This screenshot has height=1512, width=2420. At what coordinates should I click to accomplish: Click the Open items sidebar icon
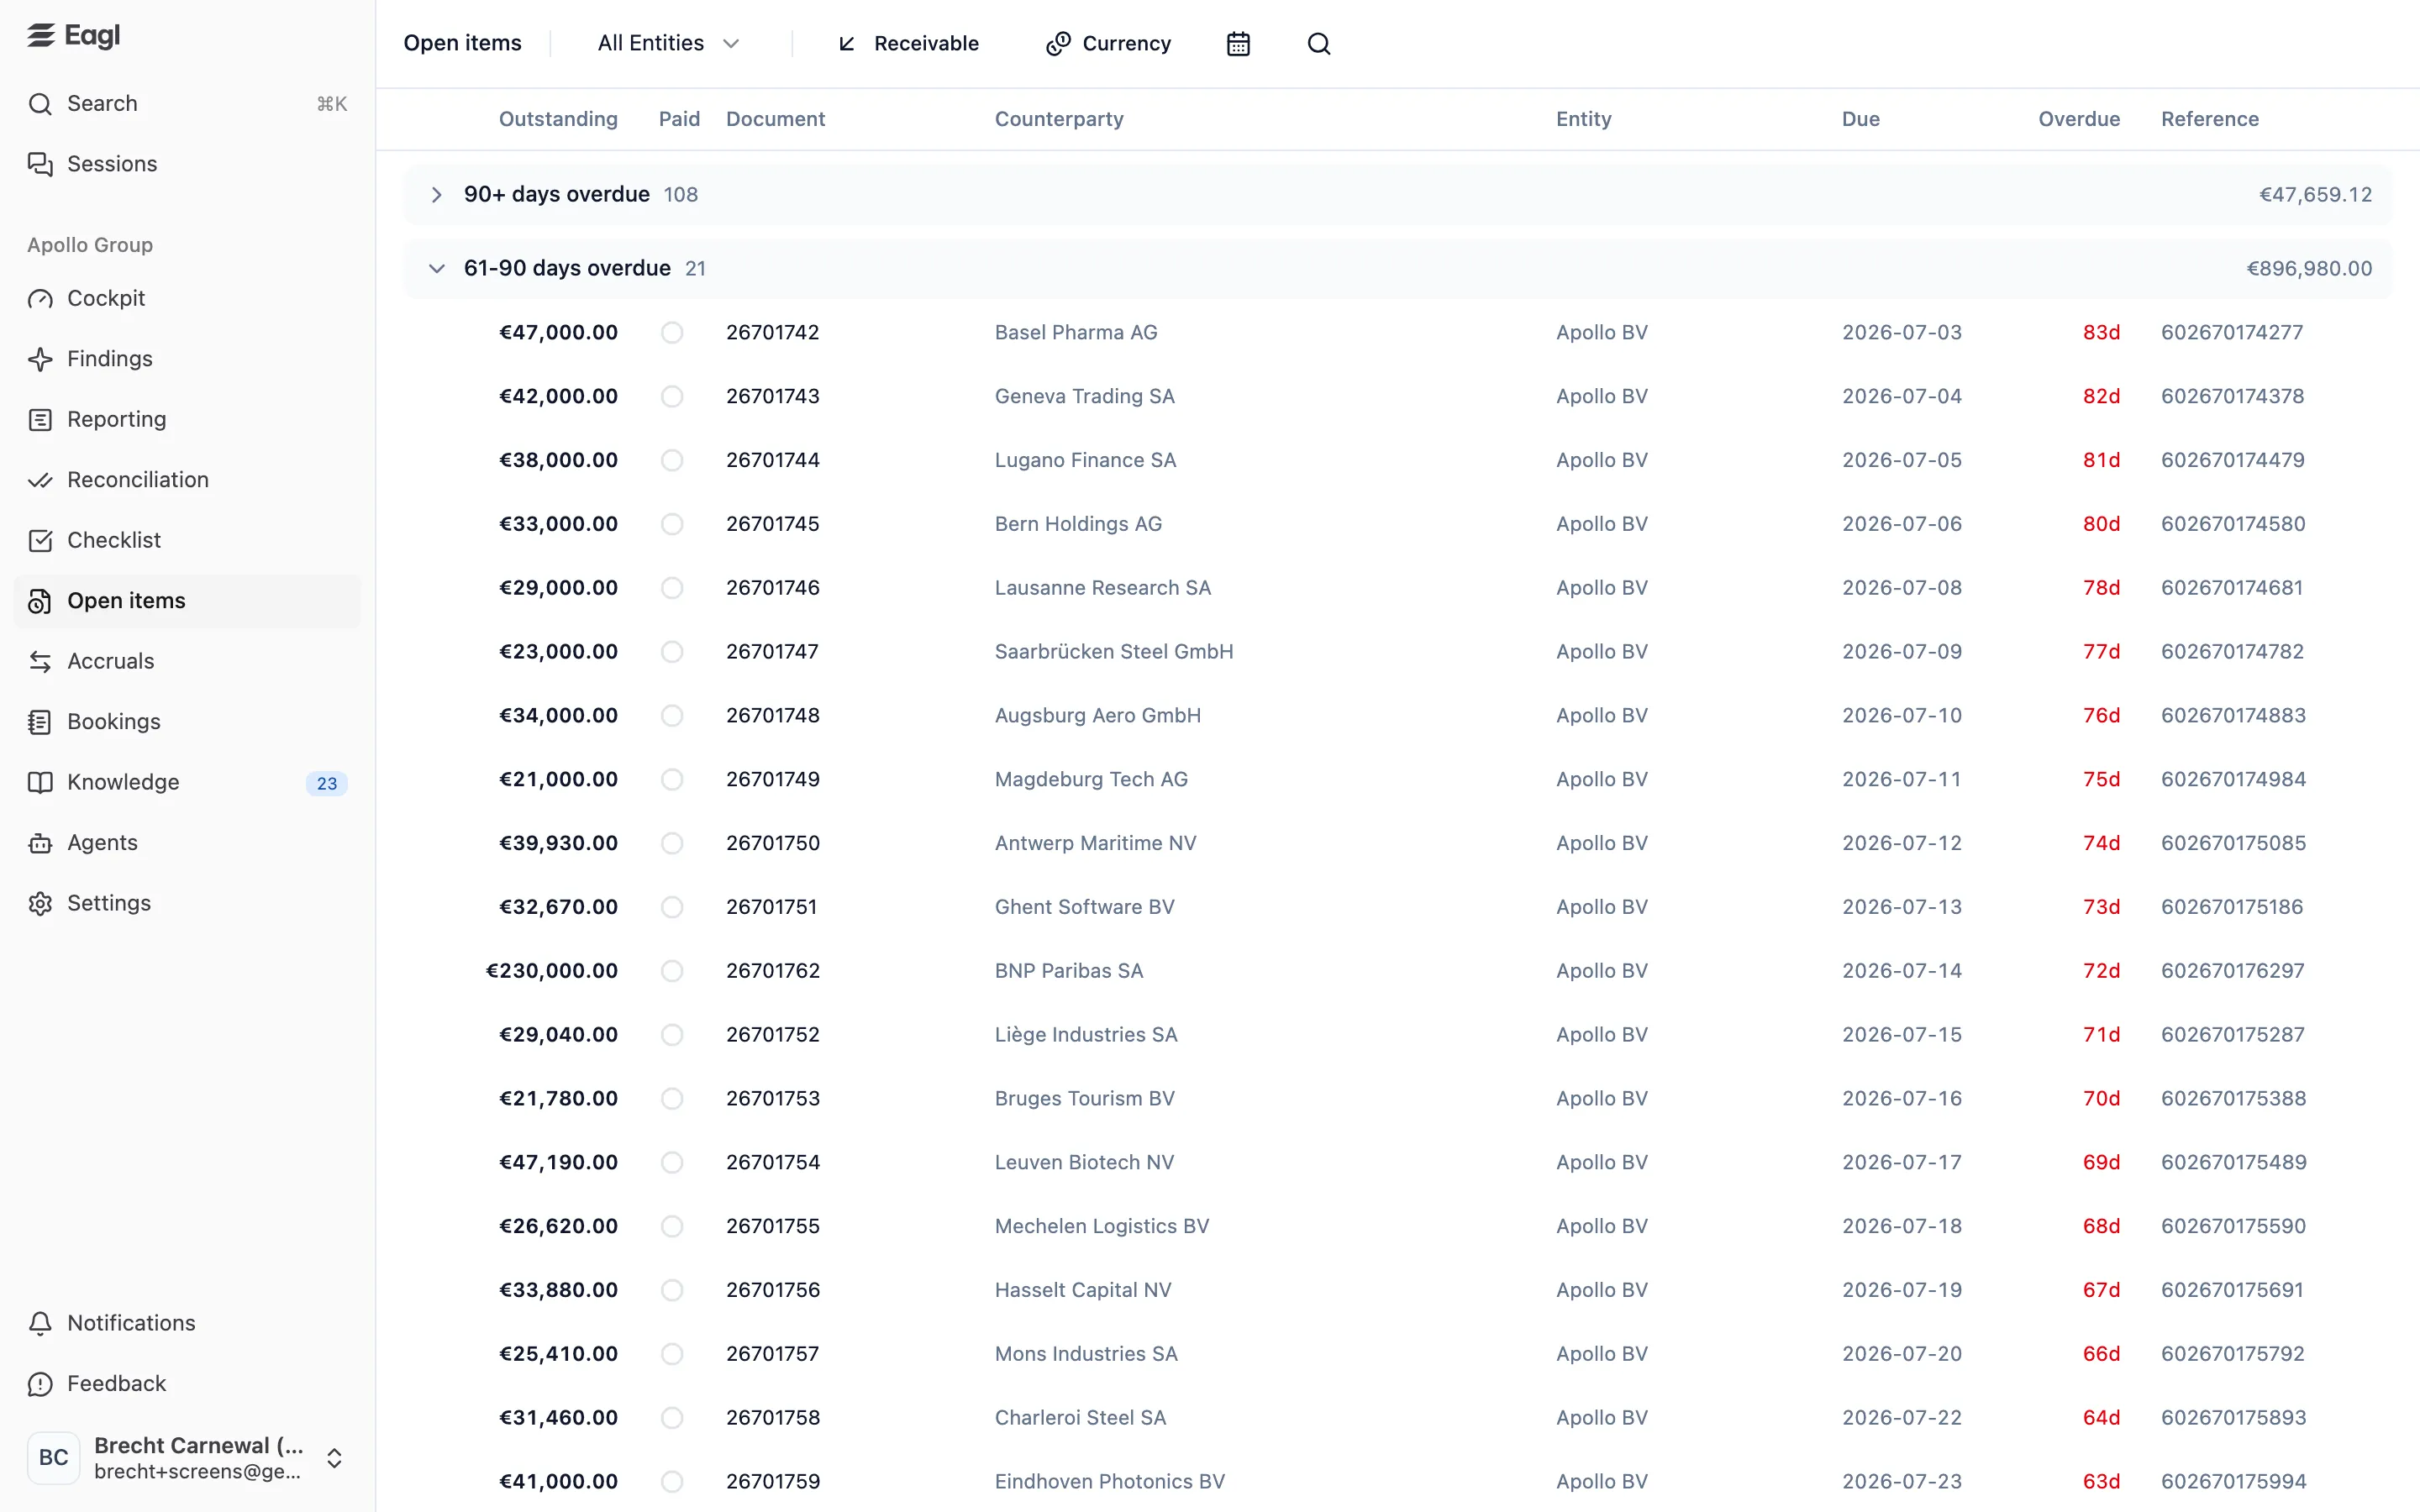[40, 601]
